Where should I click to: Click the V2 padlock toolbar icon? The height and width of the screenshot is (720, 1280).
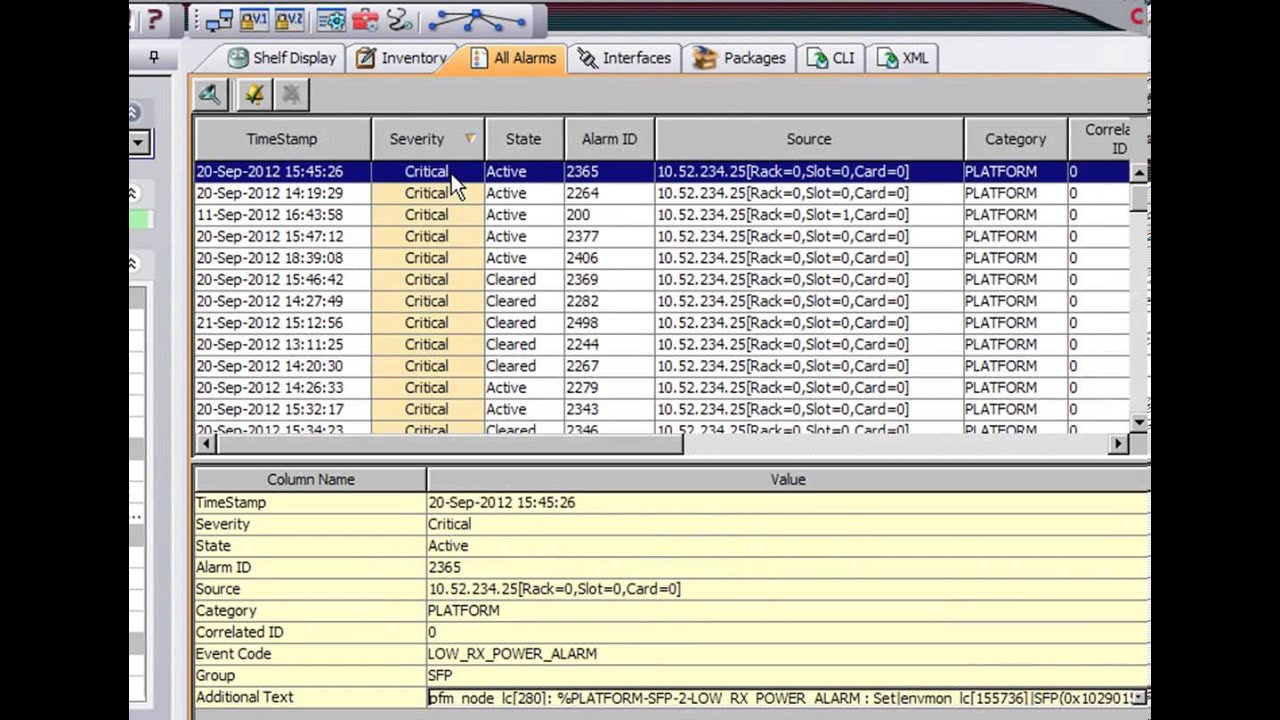tap(288, 19)
